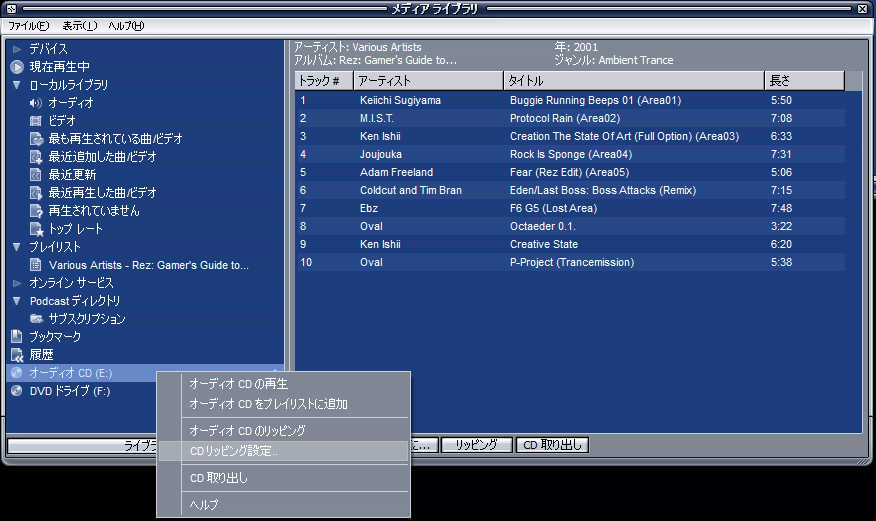
Task: Click the window system menu icon in title bar
Action: click(11, 8)
